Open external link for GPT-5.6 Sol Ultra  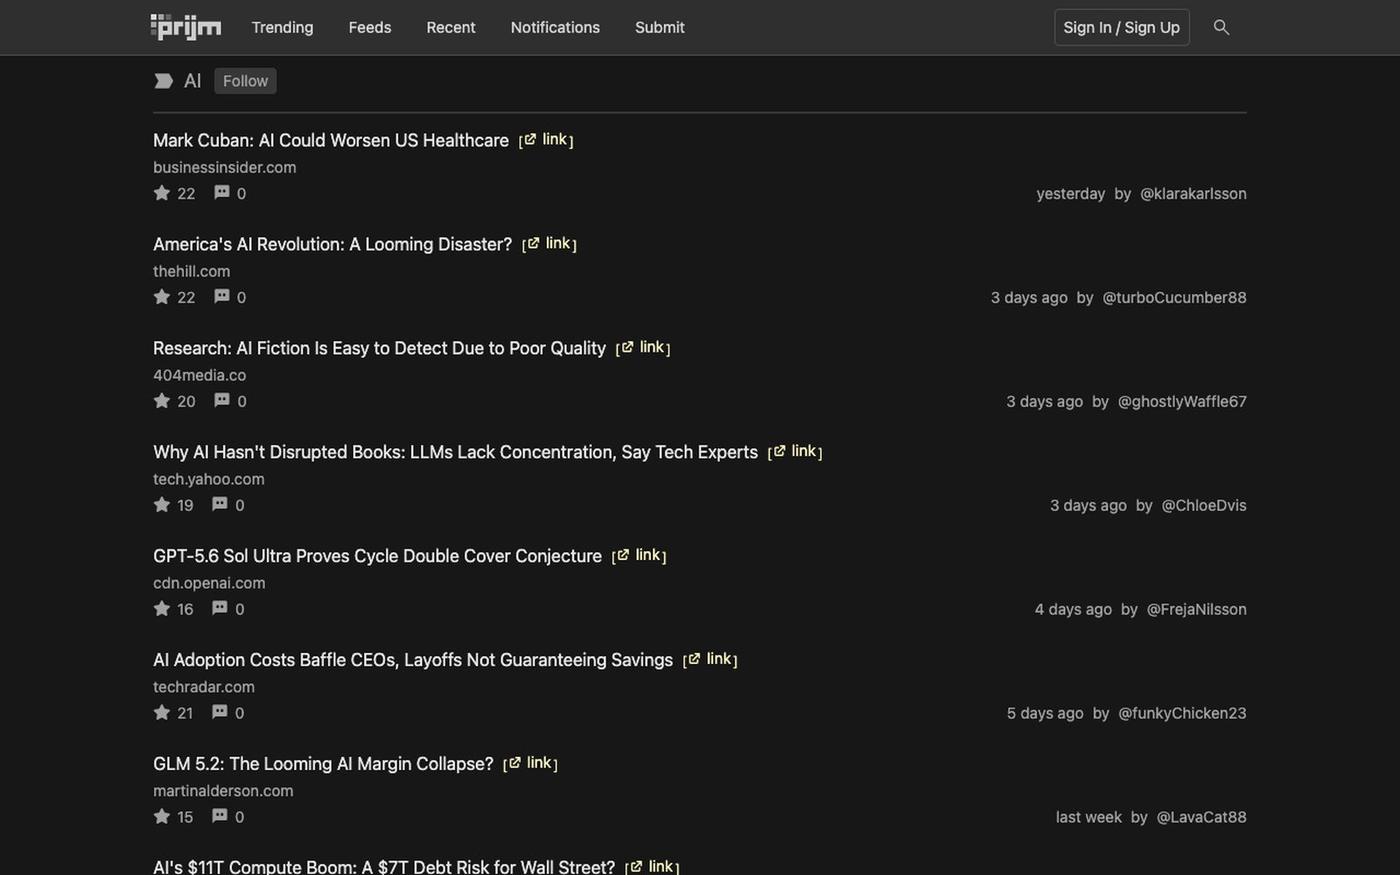pos(639,556)
